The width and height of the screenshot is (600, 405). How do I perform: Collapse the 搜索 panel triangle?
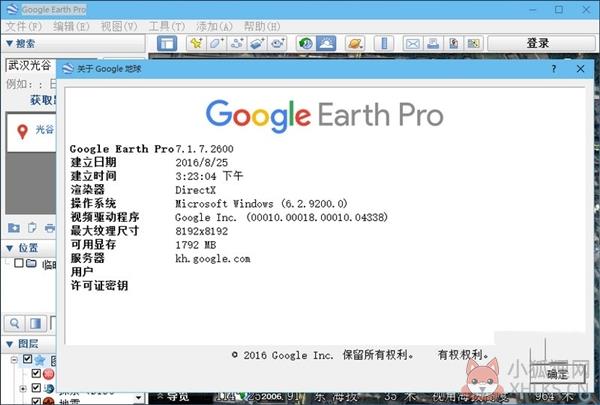(9, 44)
